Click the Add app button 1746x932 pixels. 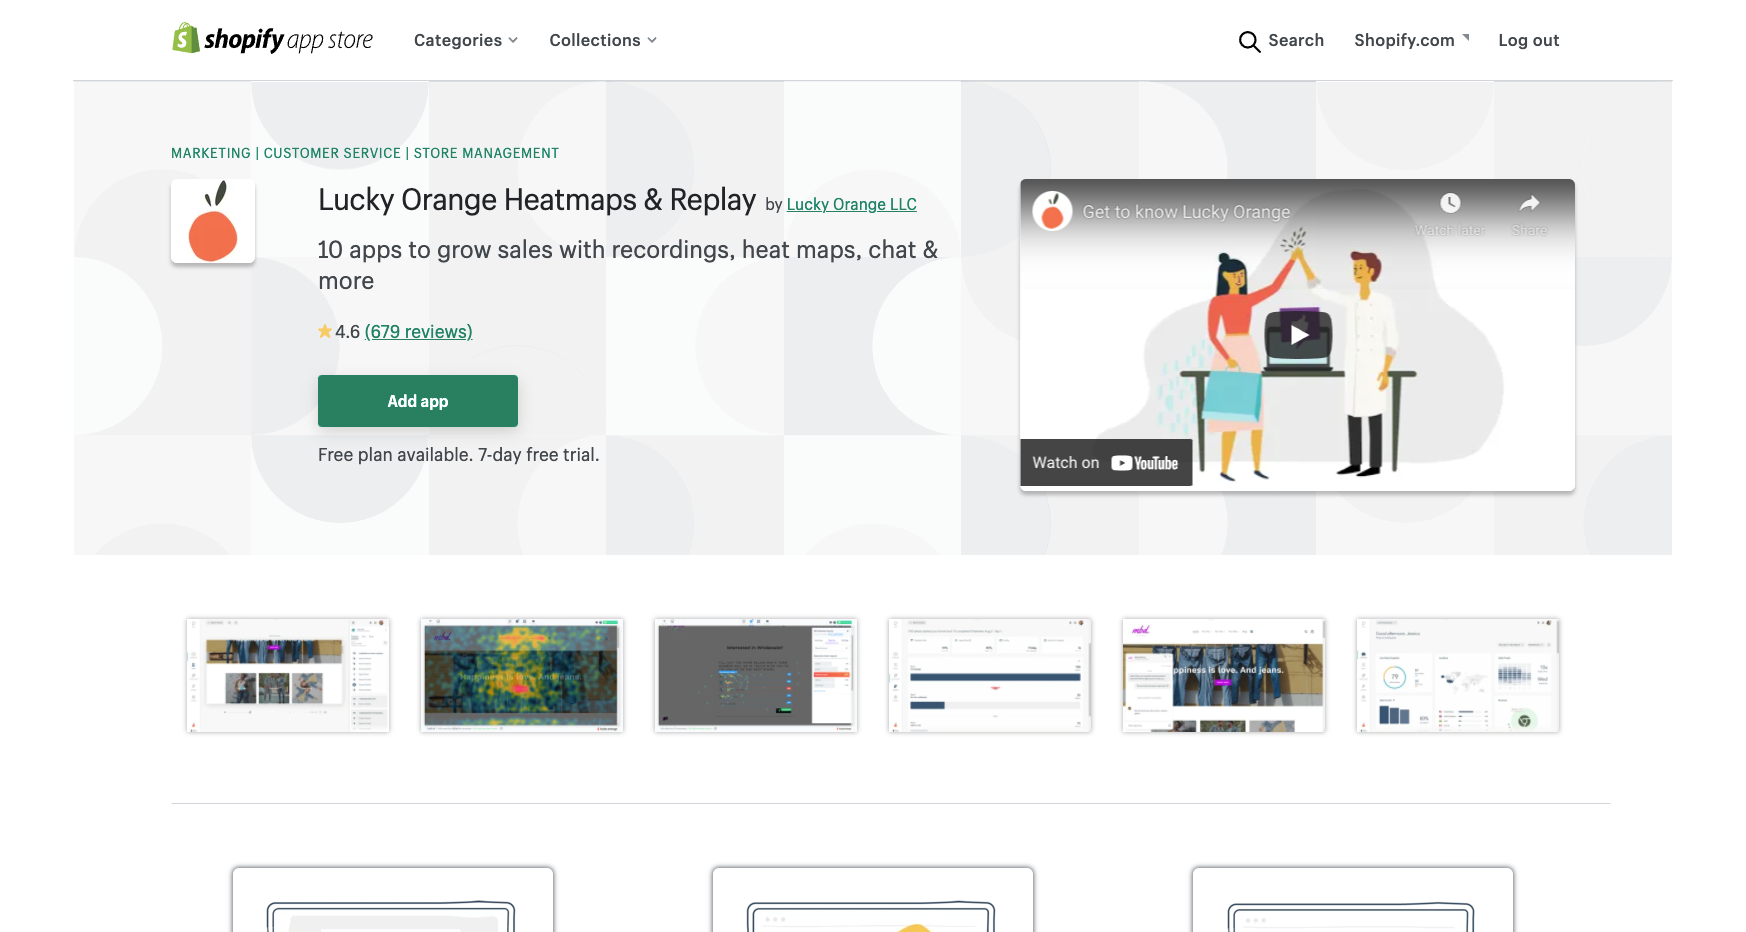(418, 401)
